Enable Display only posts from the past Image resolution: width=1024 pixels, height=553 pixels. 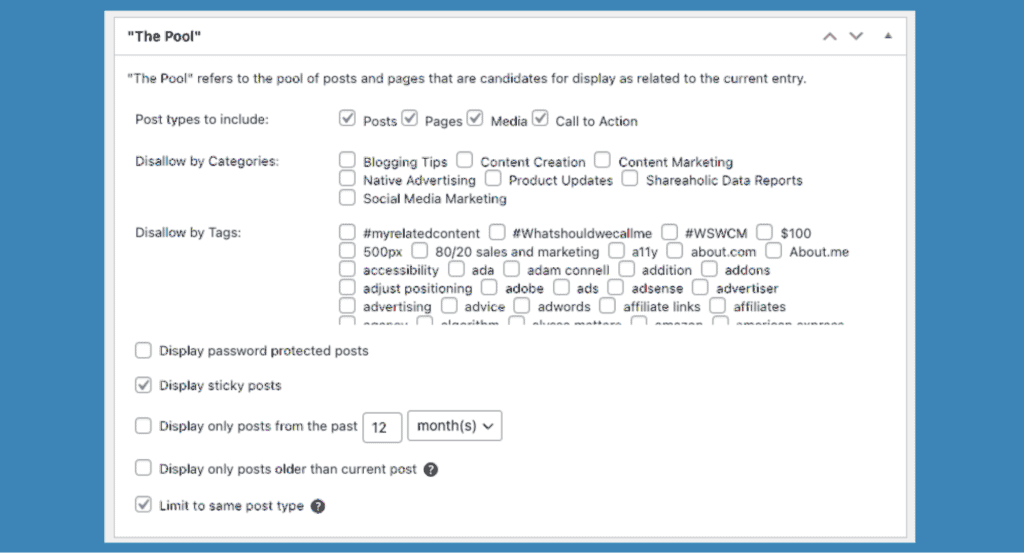143,426
